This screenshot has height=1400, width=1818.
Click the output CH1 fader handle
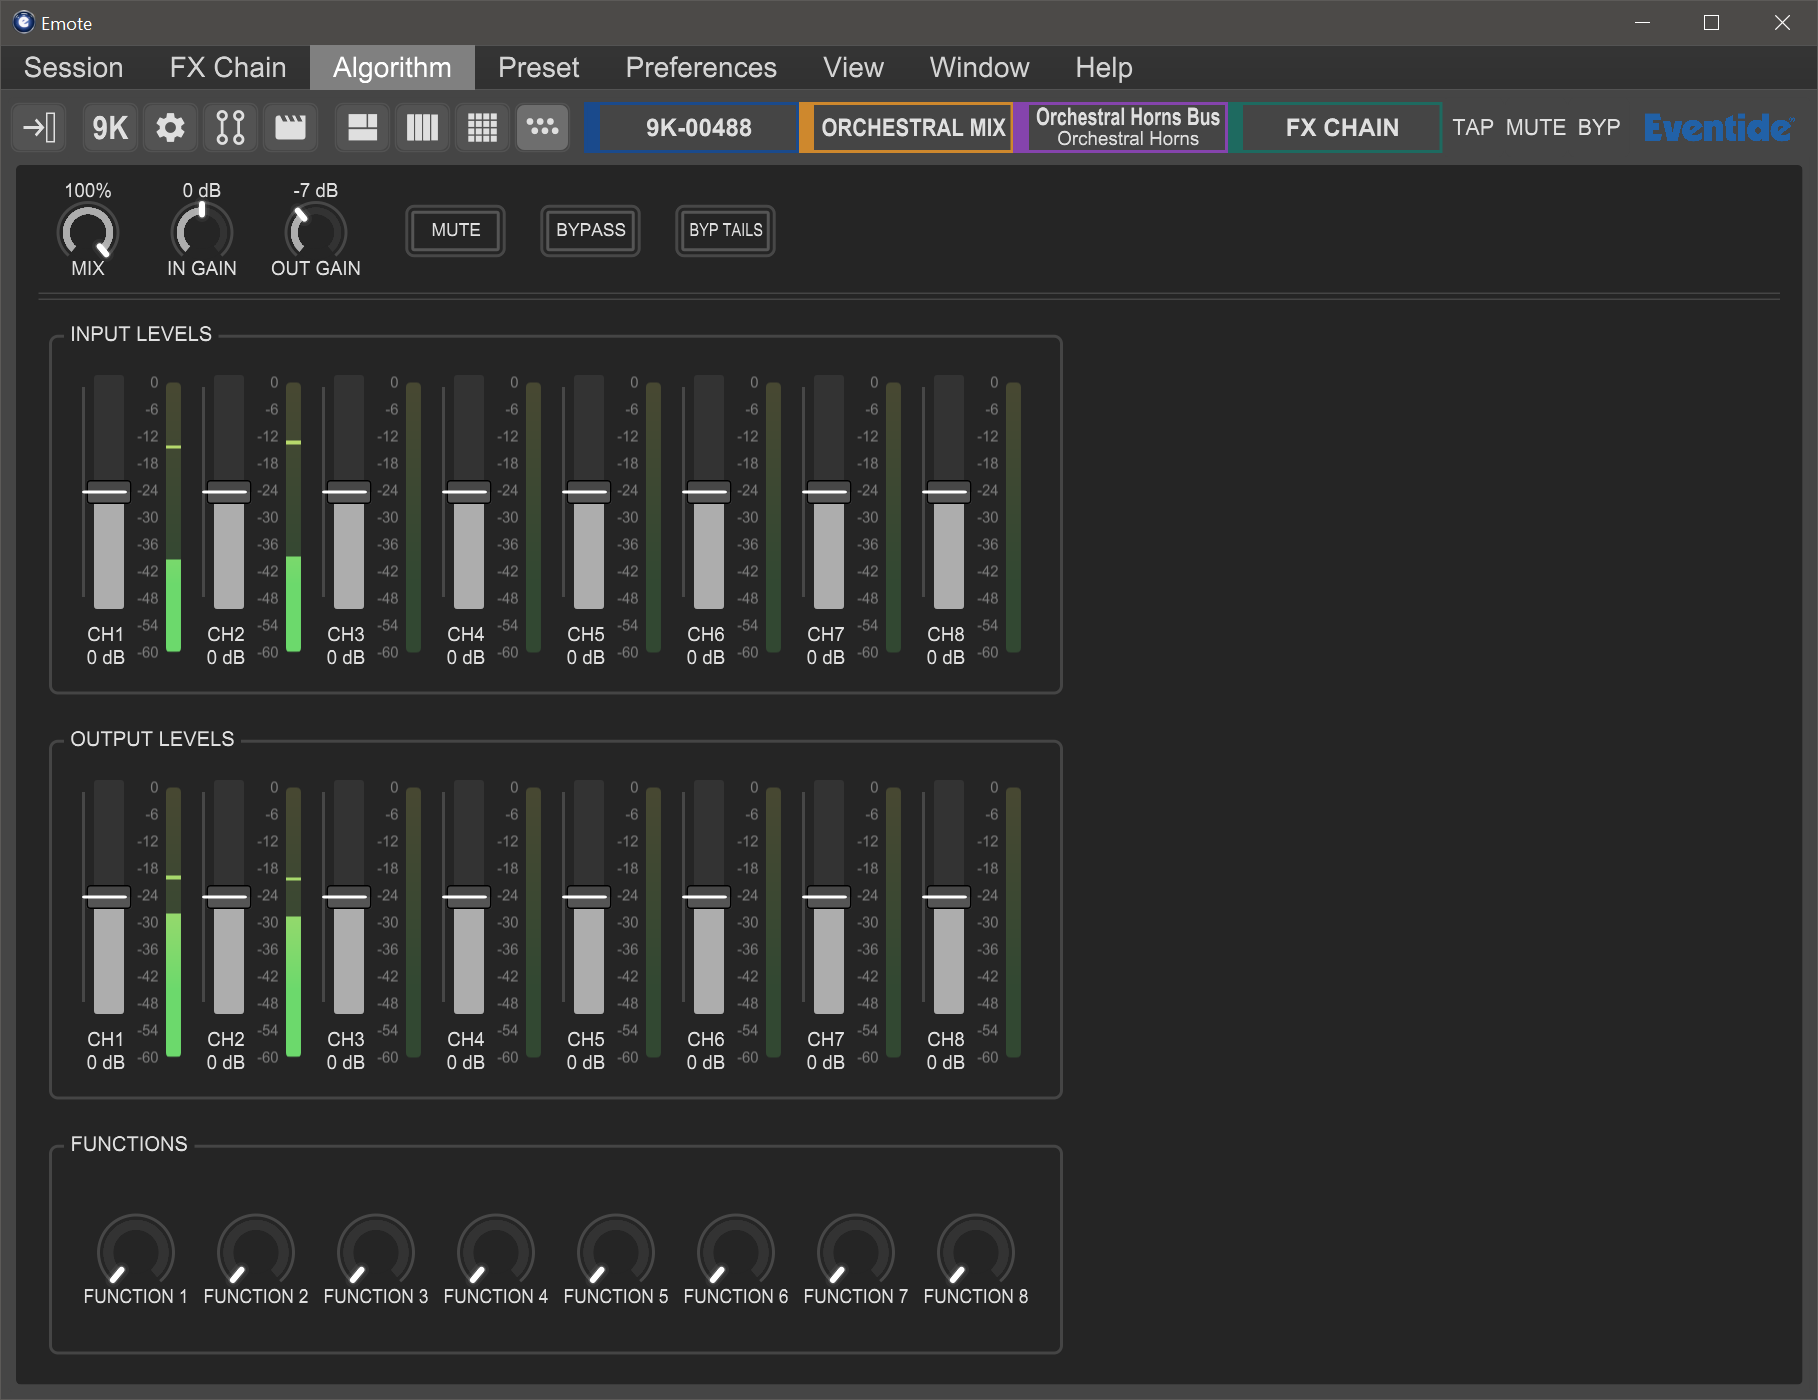pyautogui.click(x=106, y=897)
